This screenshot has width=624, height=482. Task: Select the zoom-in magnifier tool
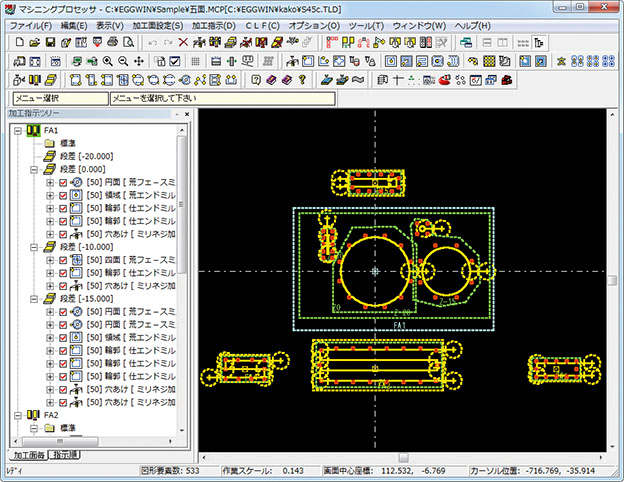click(x=107, y=61)
